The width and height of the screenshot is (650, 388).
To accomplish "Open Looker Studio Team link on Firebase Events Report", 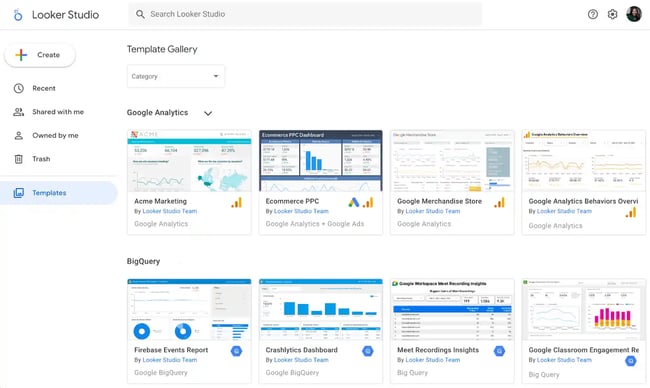I will tap(170, 360).
